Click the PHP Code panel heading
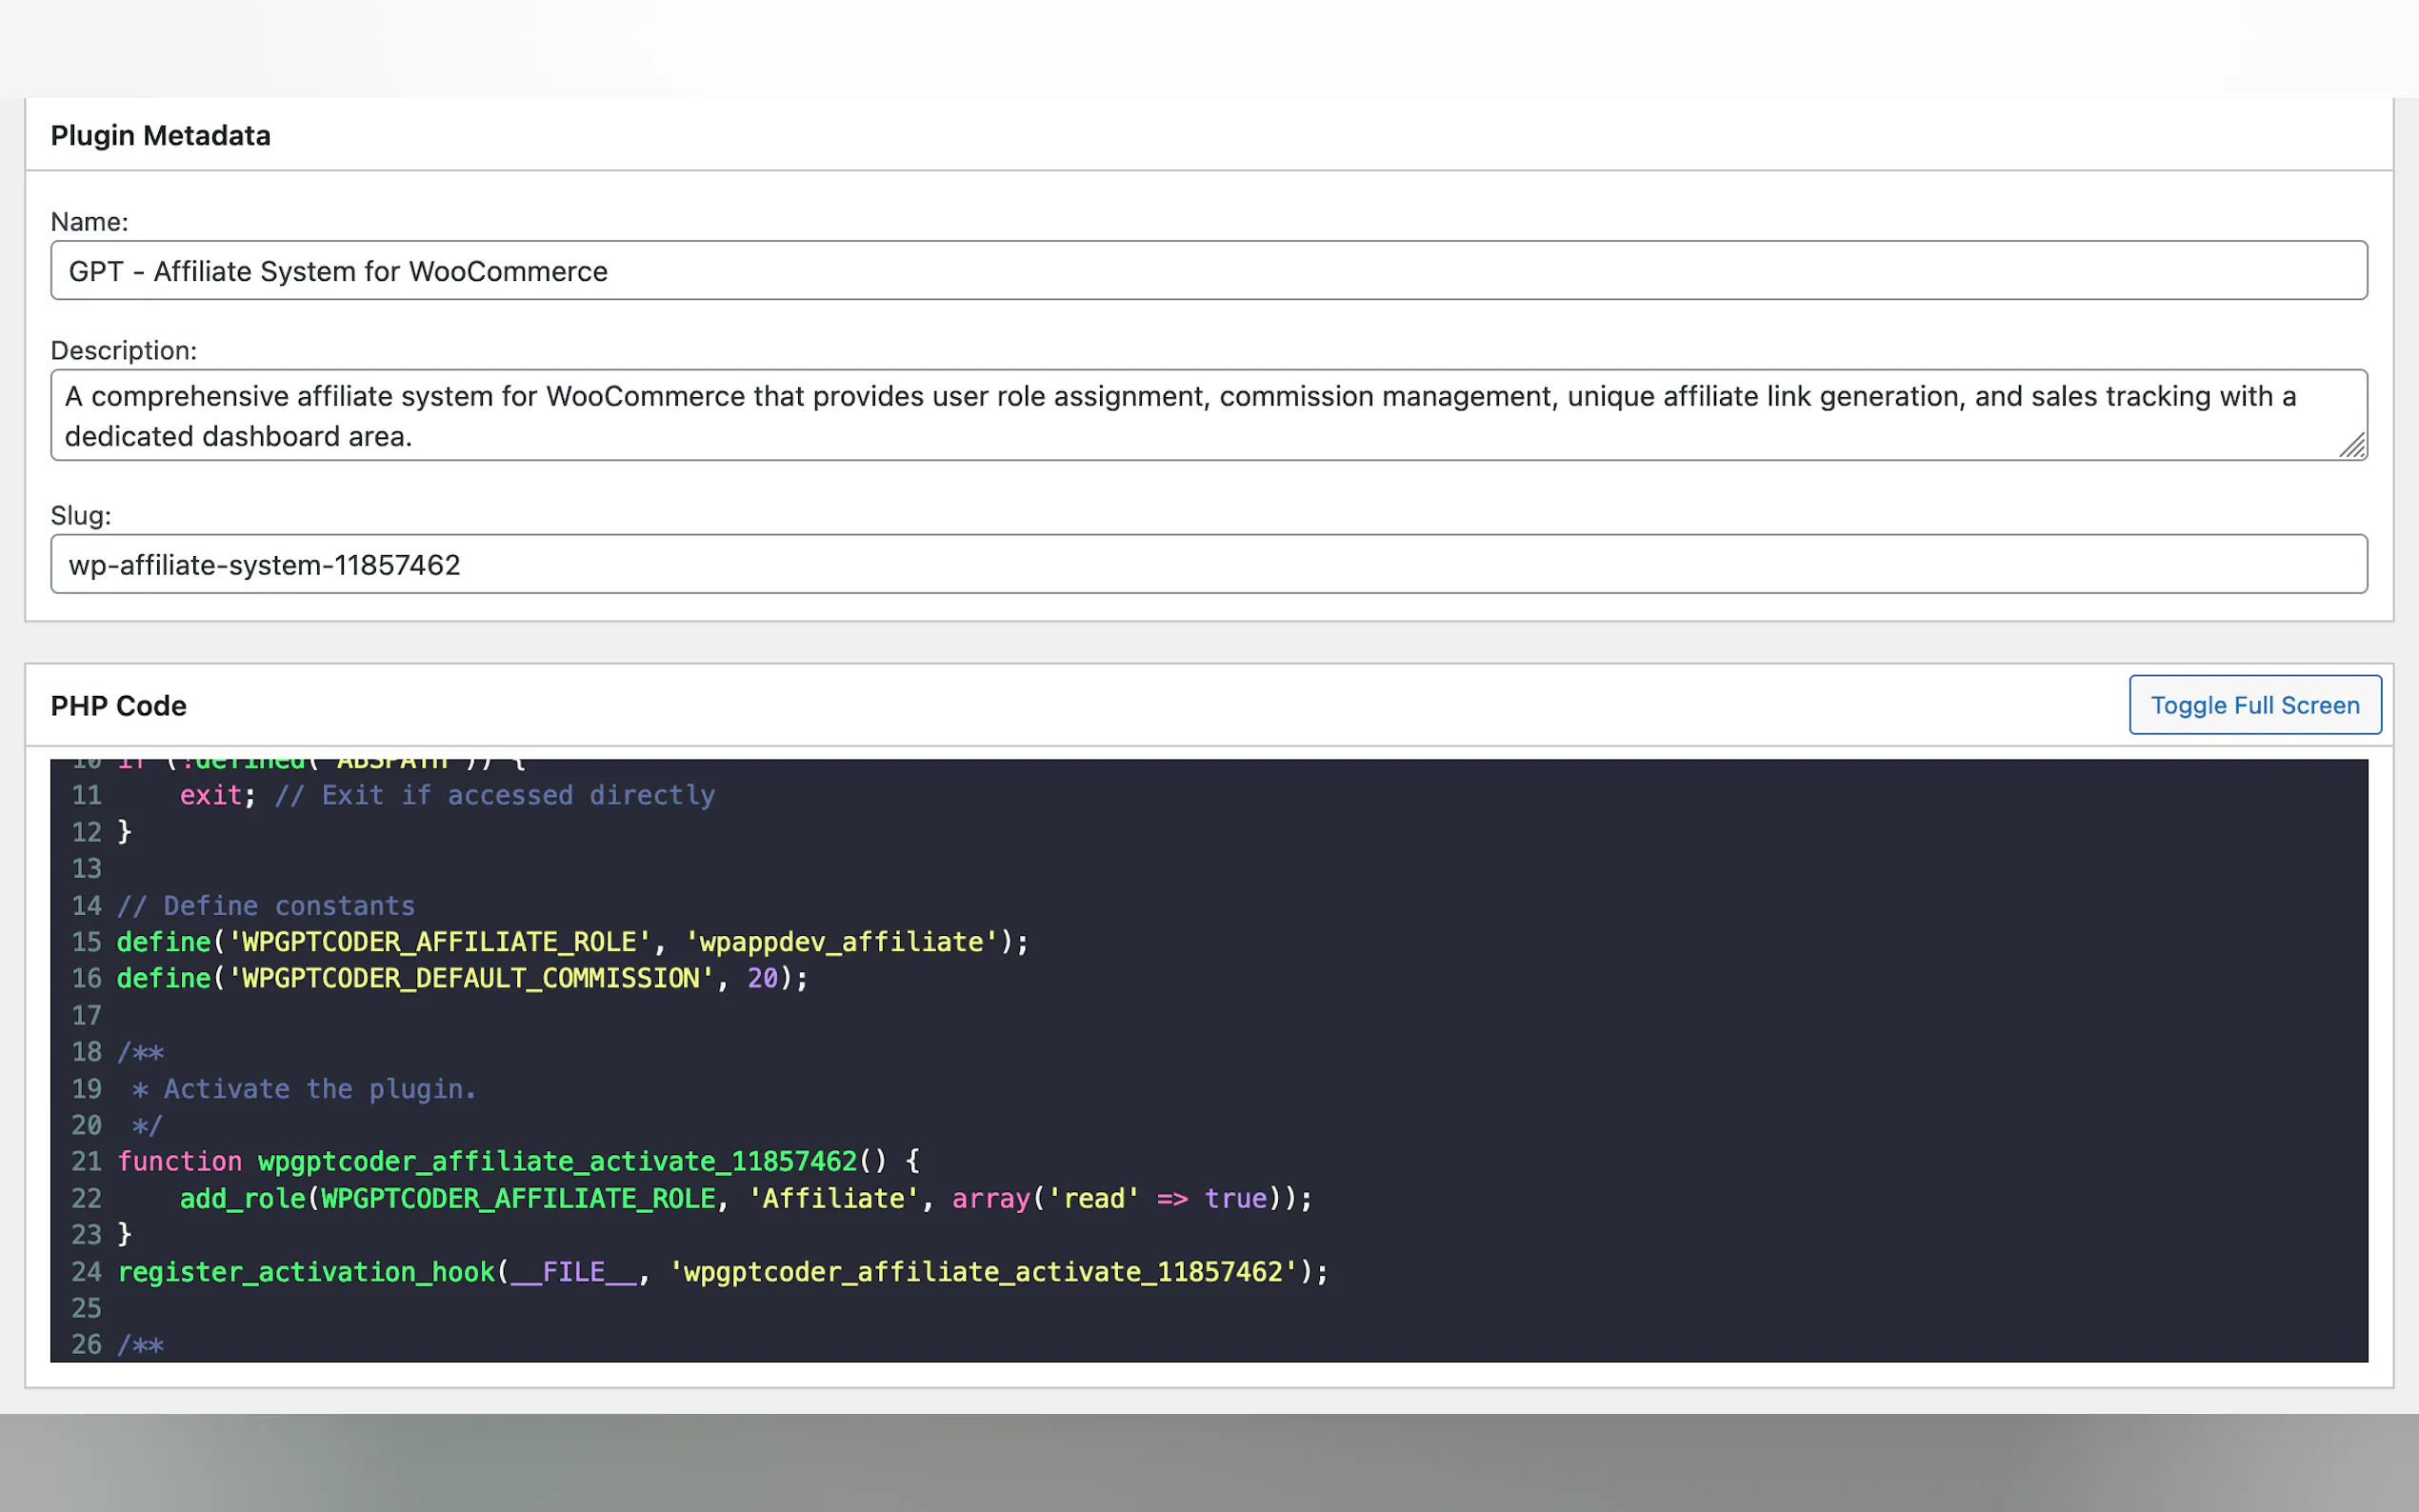Image resolution: width=2419 pixels, height=1512 pixels. pos(118,705)
